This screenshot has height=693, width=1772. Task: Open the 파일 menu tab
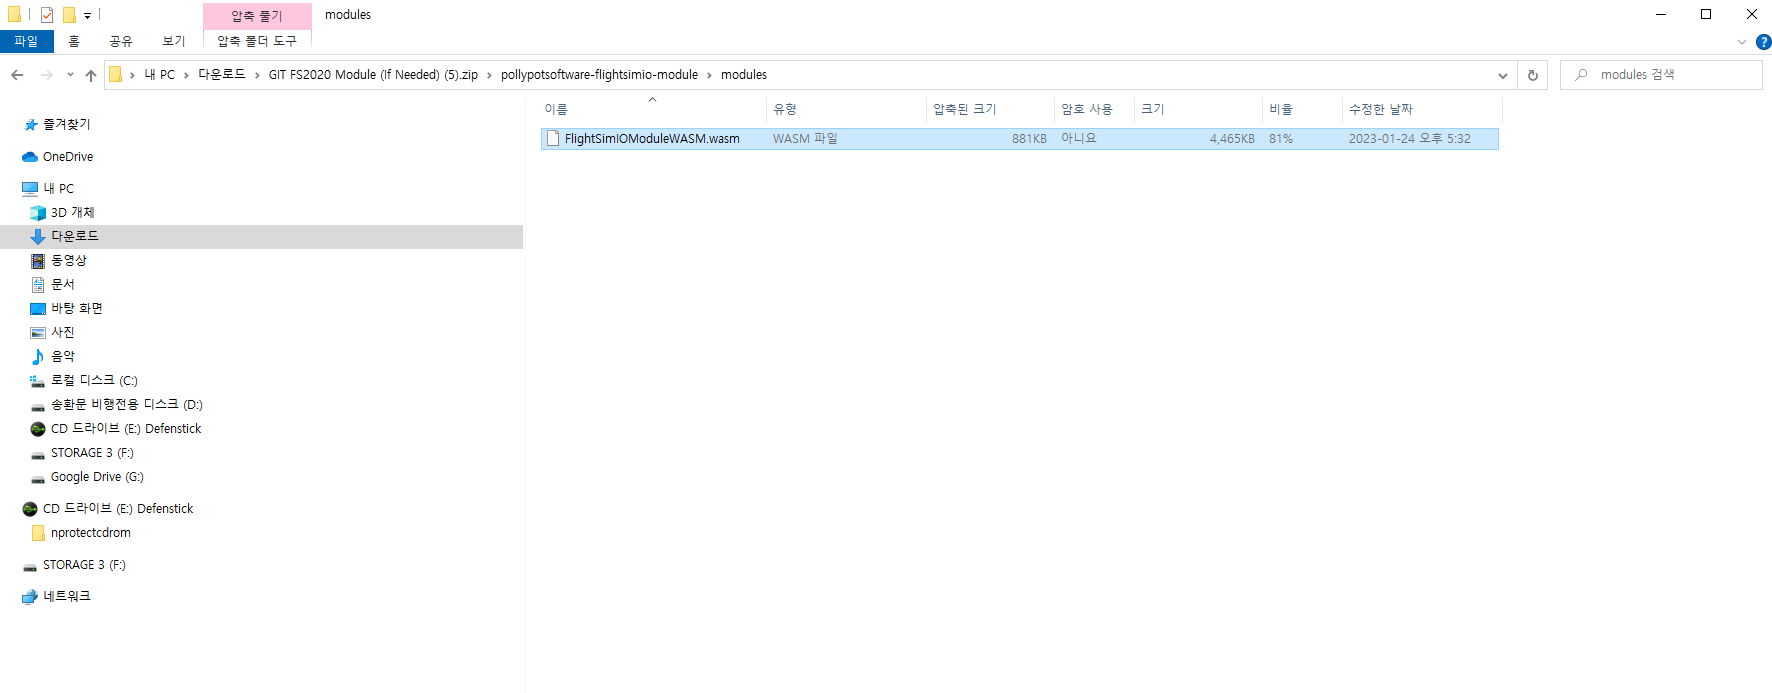(26, 41)
